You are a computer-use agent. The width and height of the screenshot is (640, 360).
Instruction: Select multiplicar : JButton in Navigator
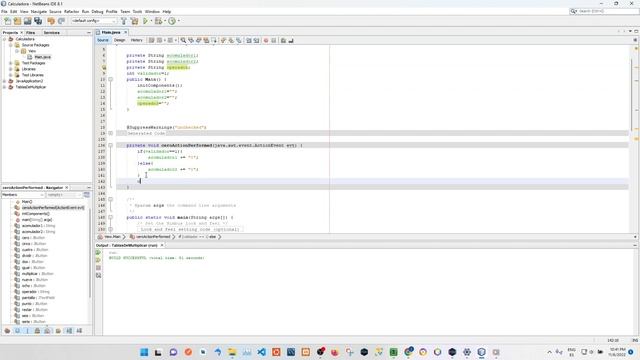tap(38, 273)
